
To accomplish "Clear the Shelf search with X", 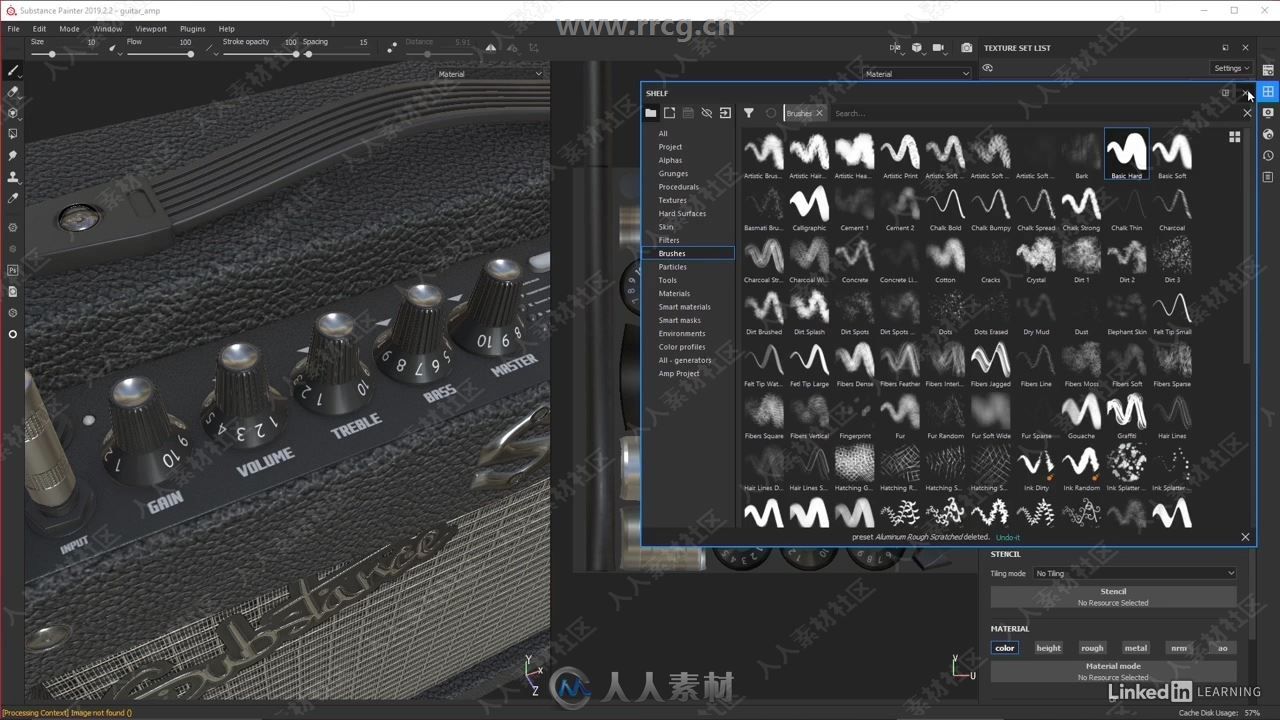I will point(1247,113).
